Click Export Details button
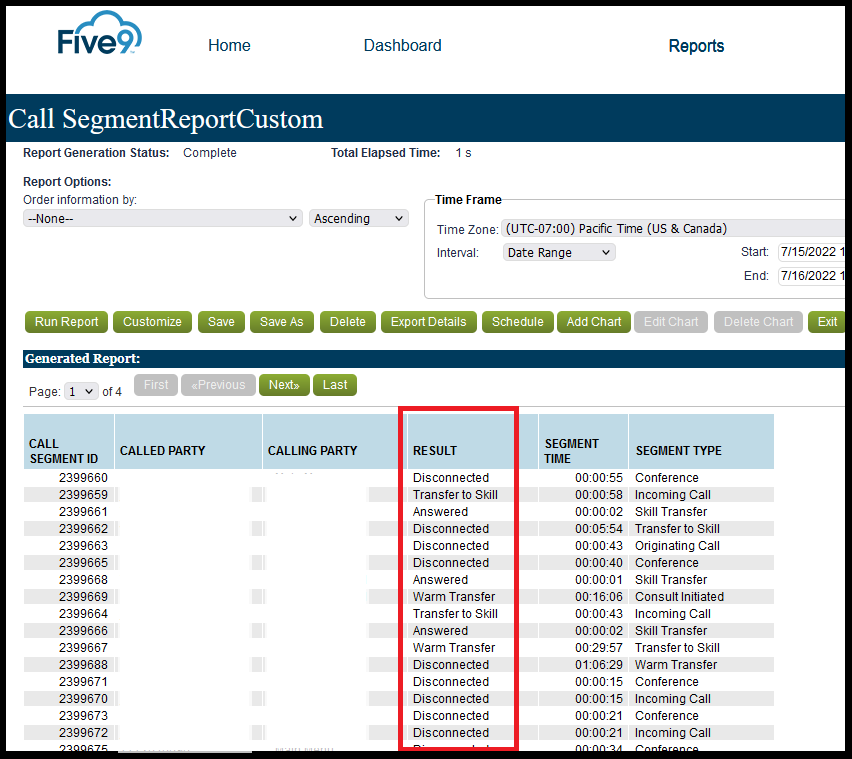The height and width of the screenshot is (759, 852). (x=429, y=322)
